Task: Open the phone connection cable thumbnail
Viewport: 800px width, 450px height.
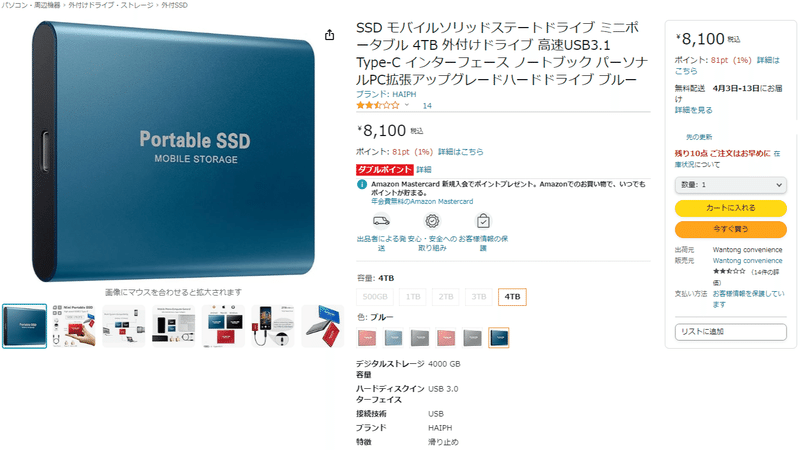Action: tap(273, 326)
